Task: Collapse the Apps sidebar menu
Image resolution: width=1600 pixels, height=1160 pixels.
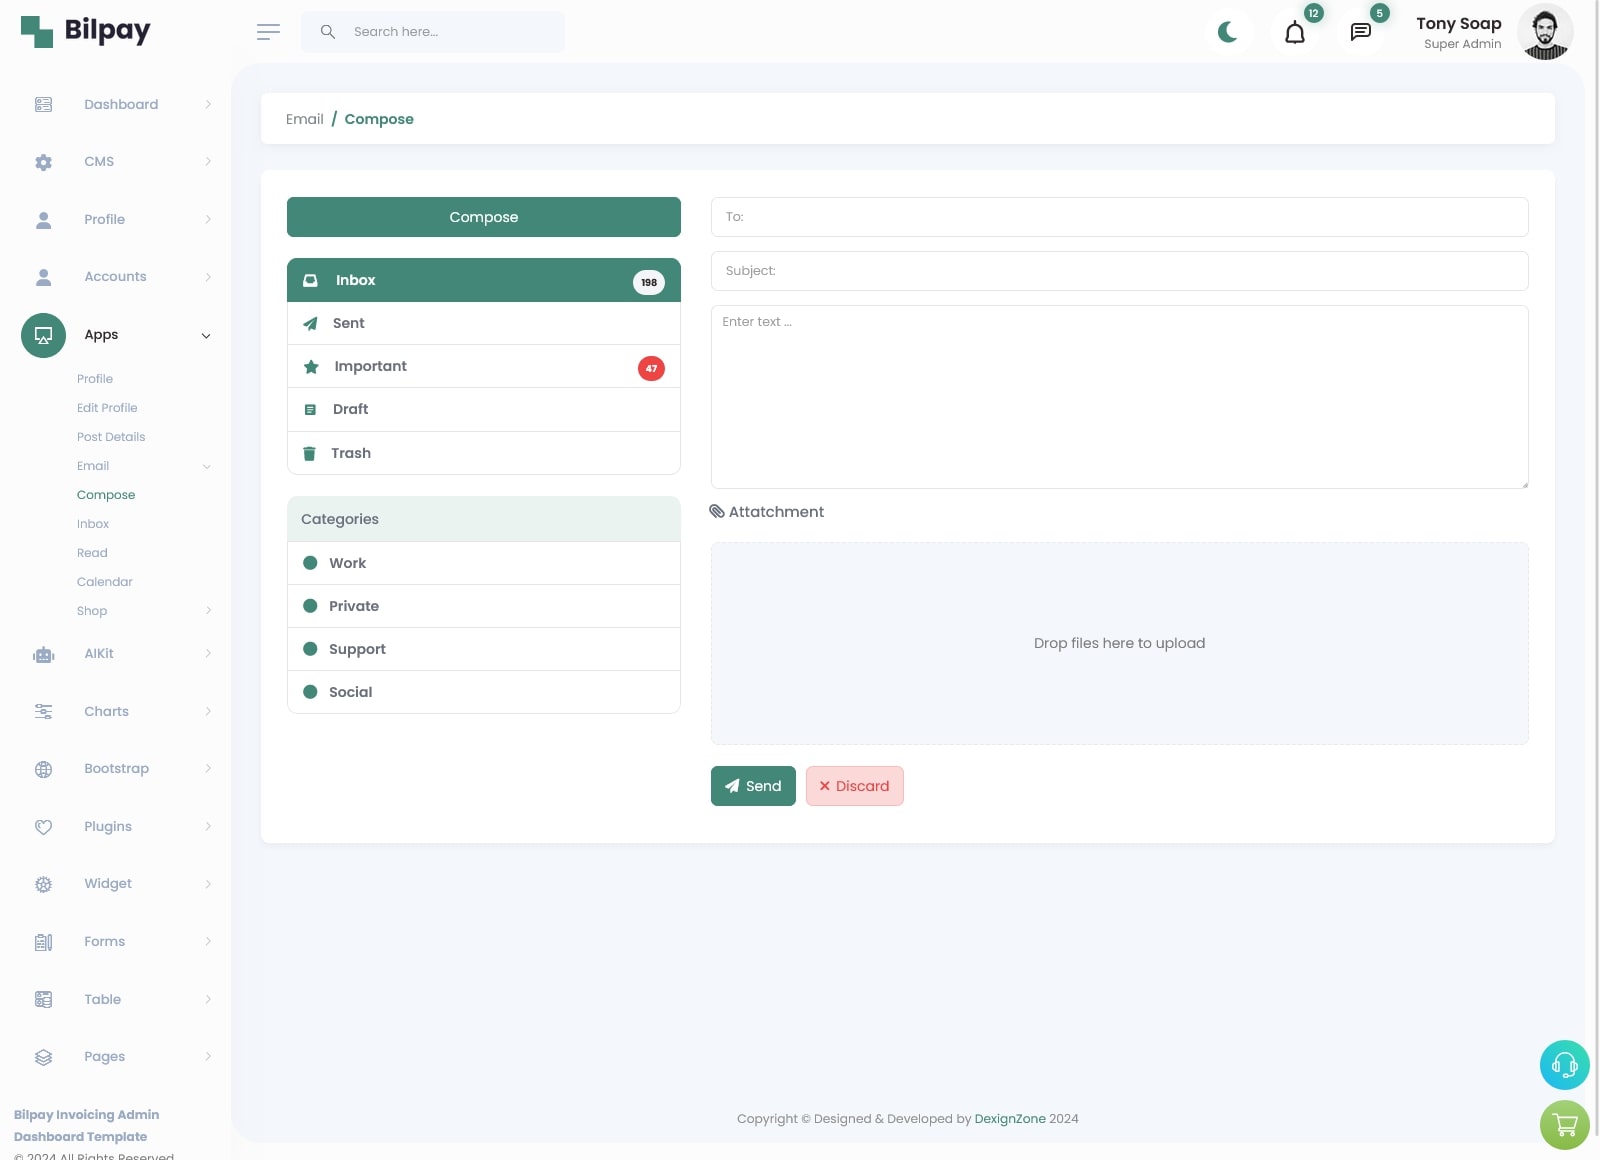Action: click(206, 336)
